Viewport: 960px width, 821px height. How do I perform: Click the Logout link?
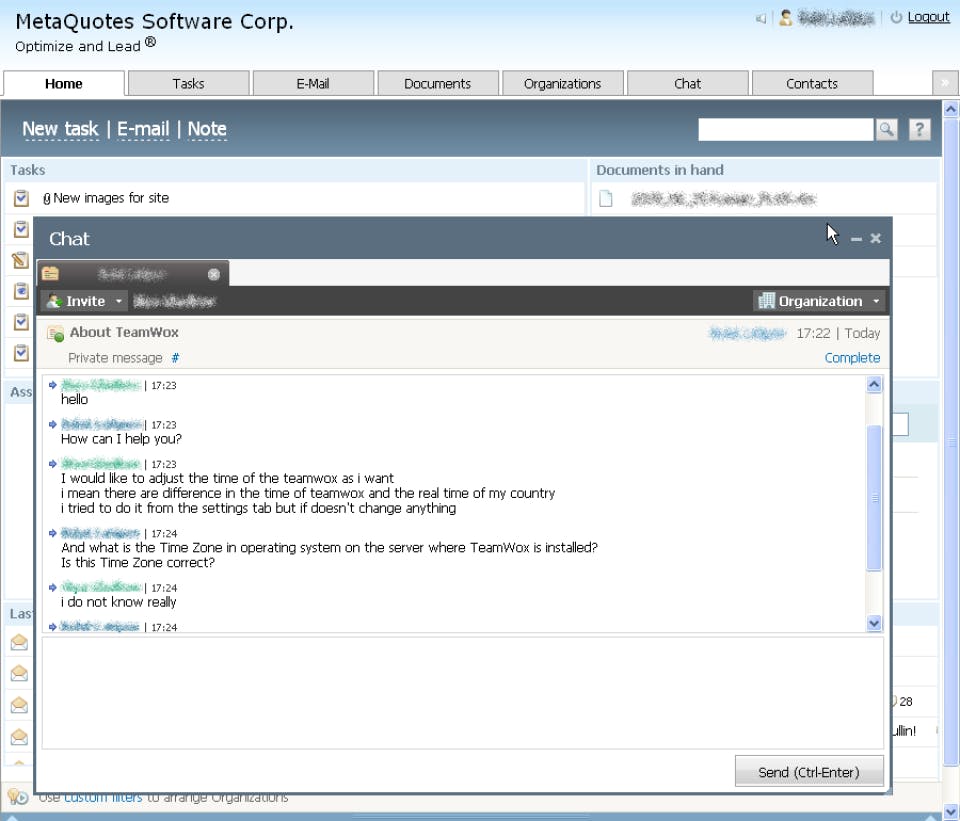point(928,17)
